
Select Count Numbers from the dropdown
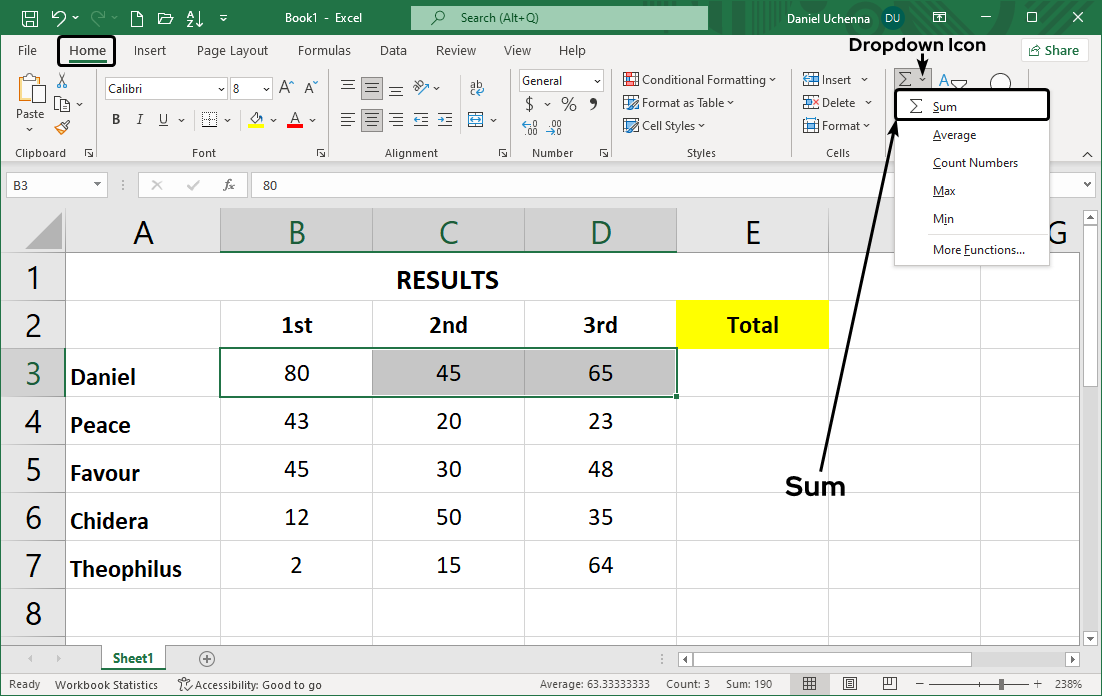coord(975,162)
